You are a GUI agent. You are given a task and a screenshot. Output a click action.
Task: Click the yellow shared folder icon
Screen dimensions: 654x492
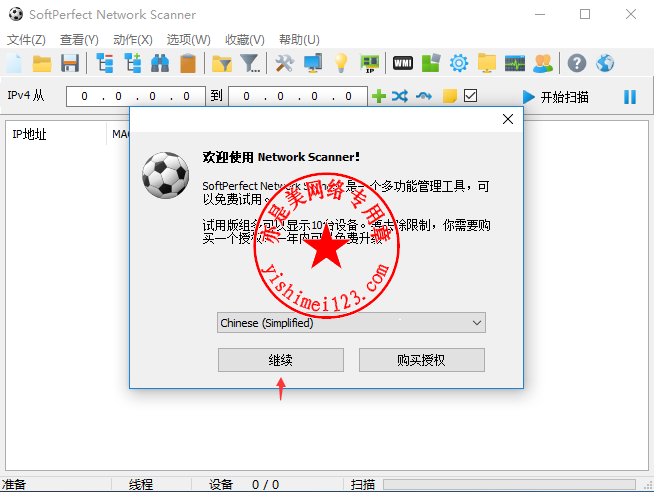tap(487, 63)
